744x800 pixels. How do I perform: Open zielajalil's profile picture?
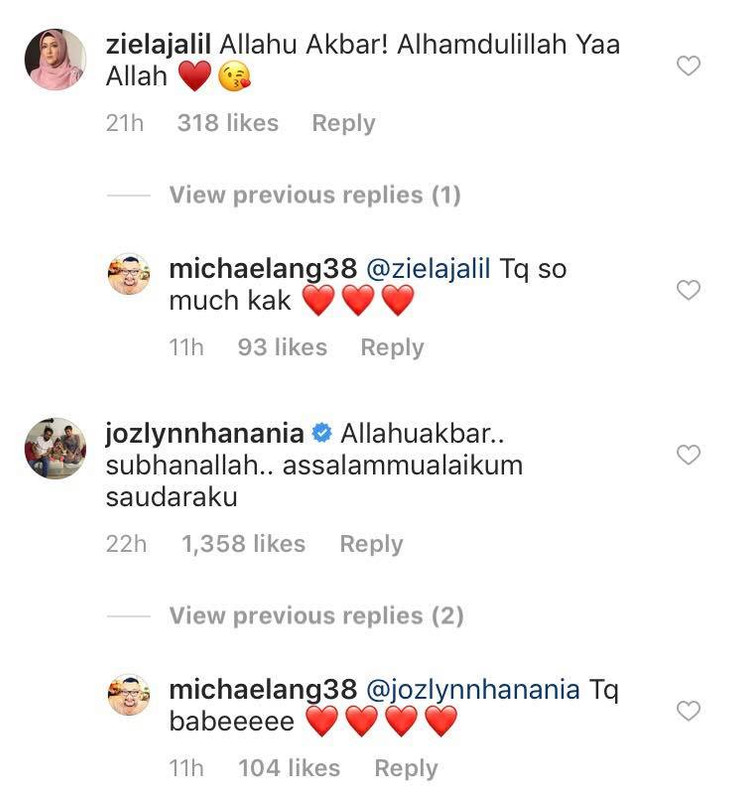55,59
